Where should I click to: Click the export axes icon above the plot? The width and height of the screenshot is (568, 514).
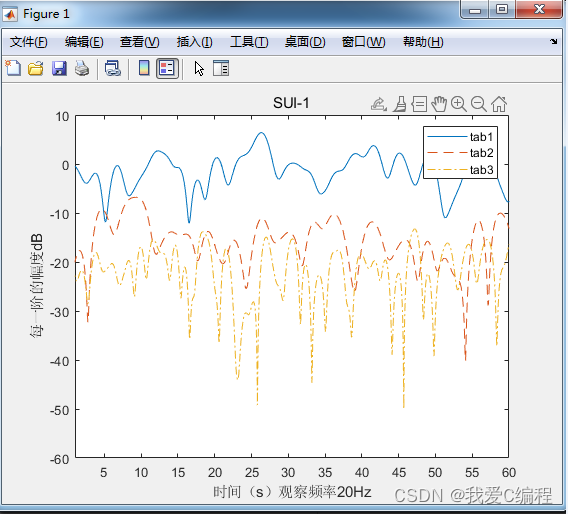point(379,104)
